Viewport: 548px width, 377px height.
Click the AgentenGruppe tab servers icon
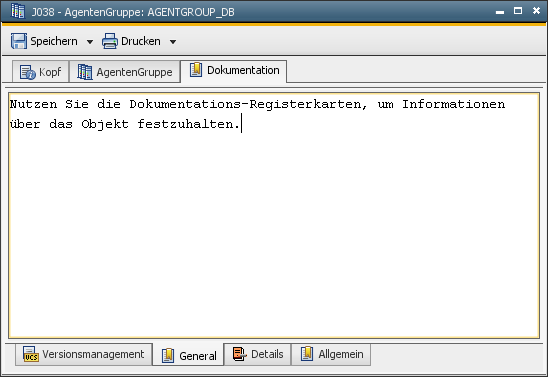point(85,72)
